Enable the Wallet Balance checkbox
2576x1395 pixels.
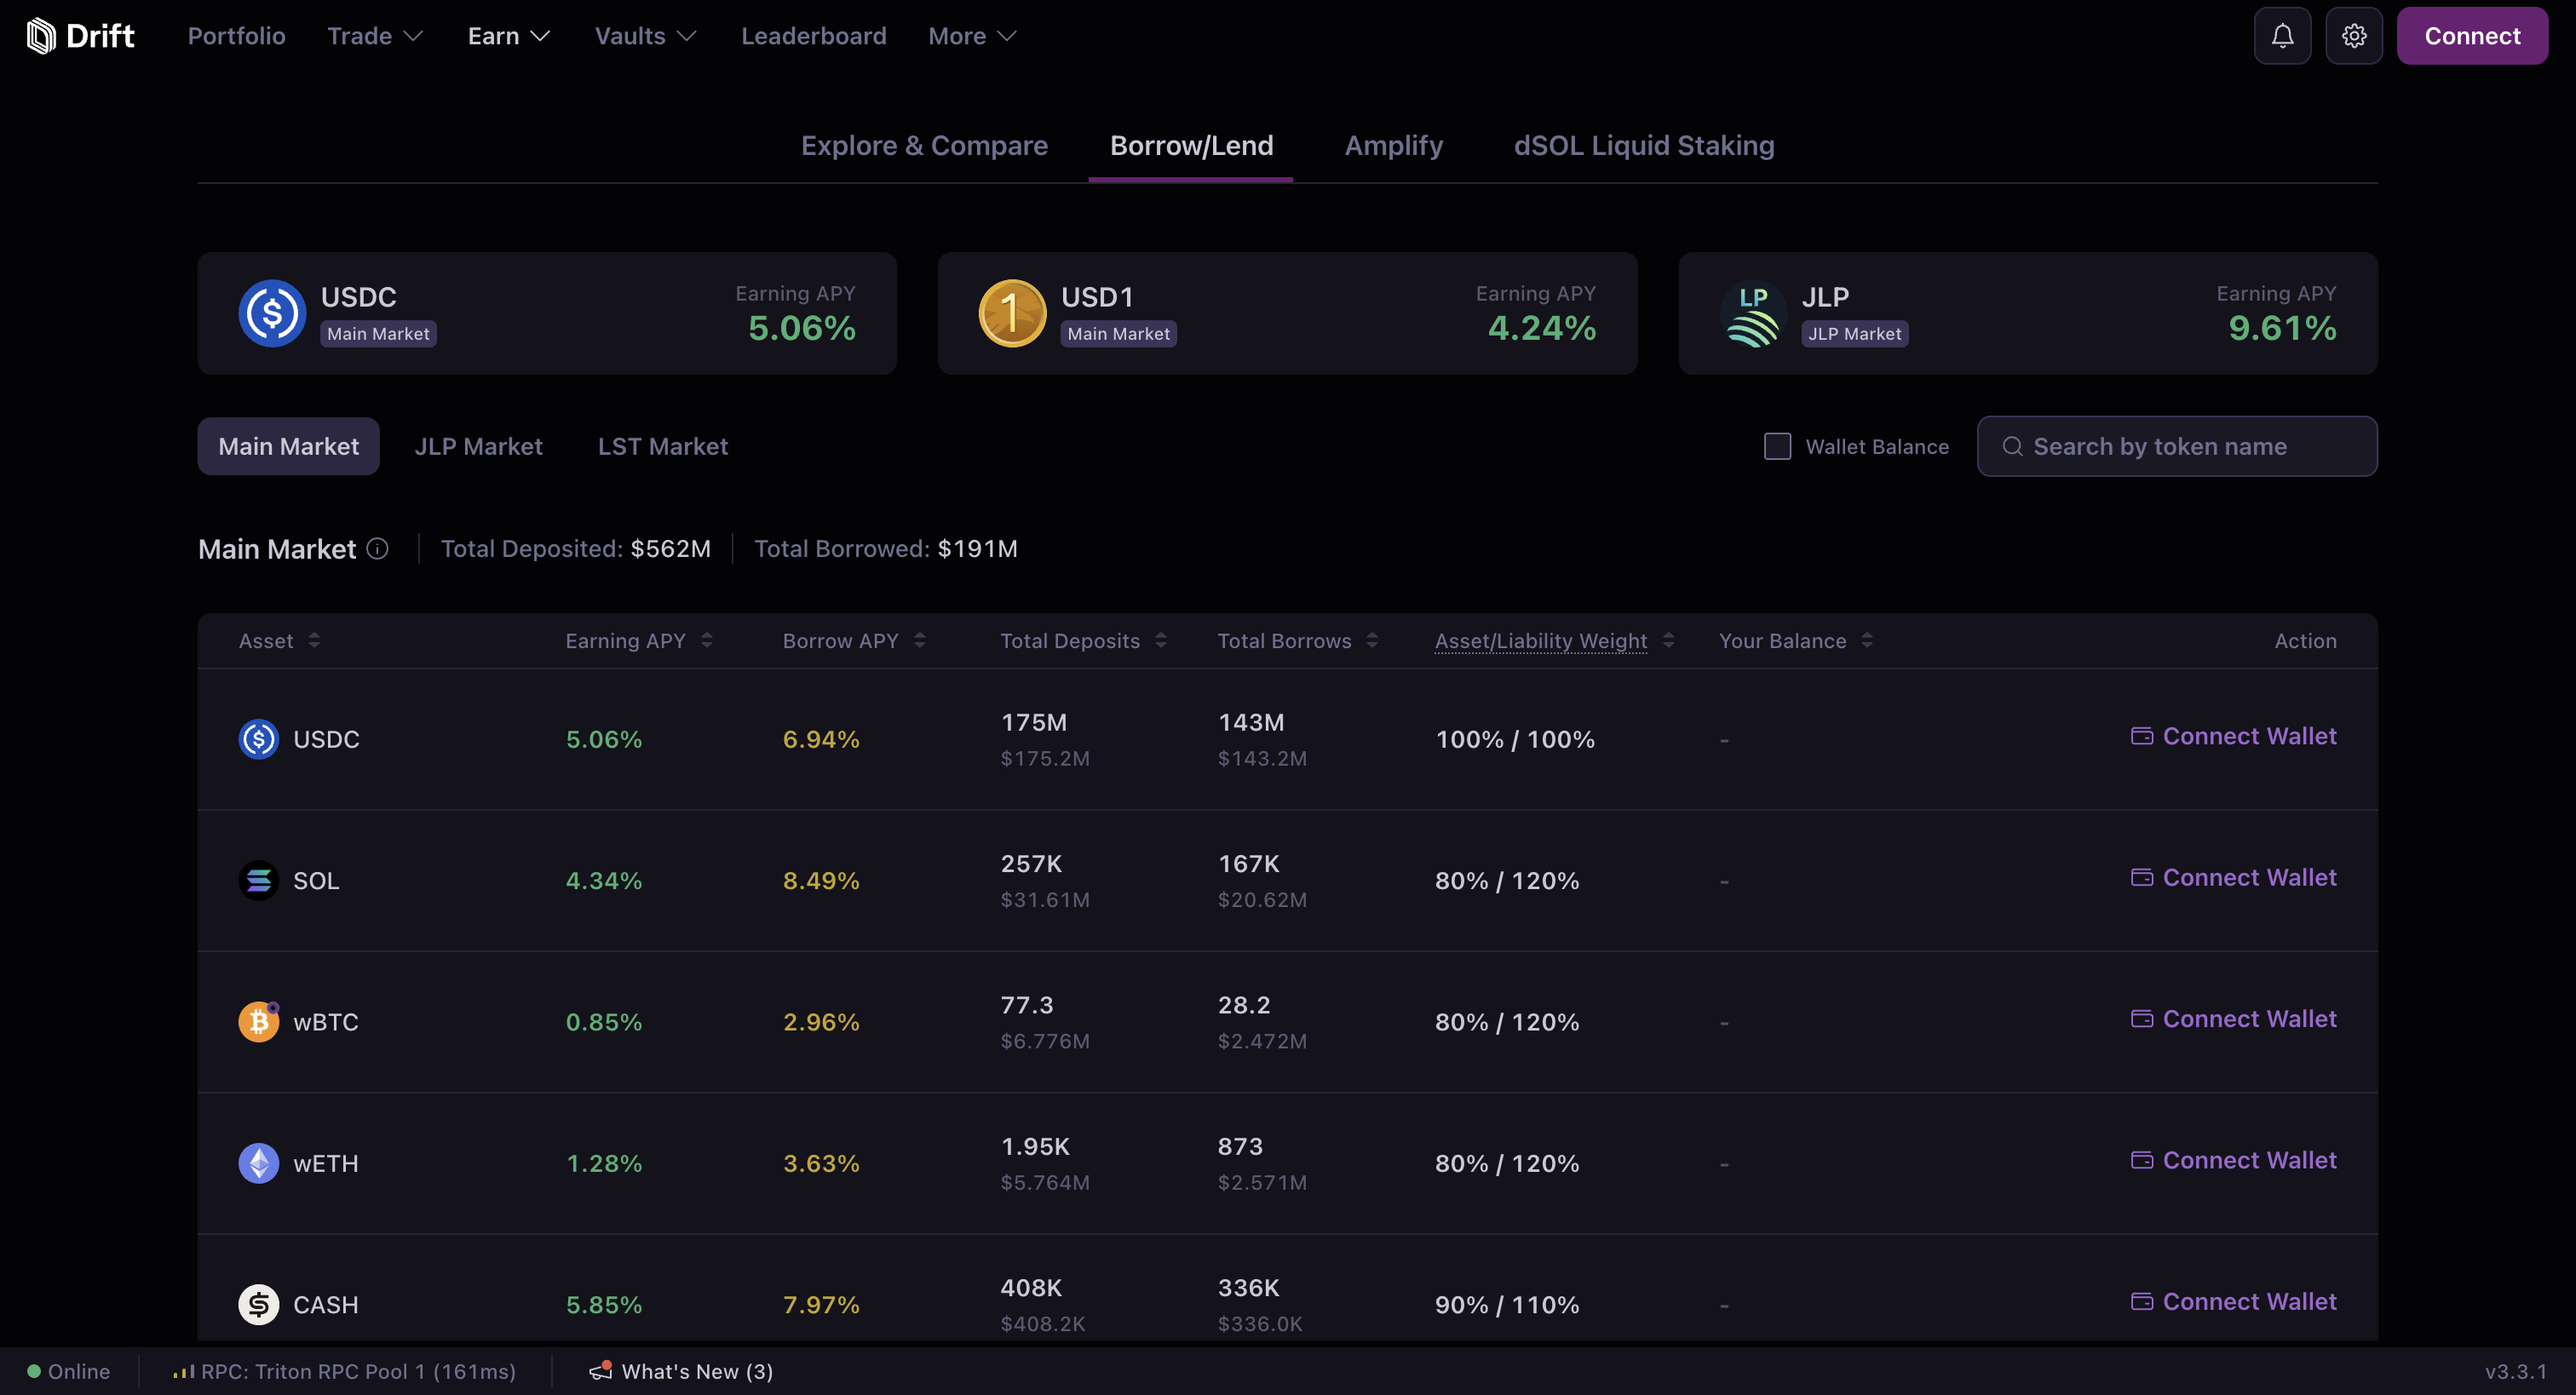pyautogui.click(x=1777, y=446)
